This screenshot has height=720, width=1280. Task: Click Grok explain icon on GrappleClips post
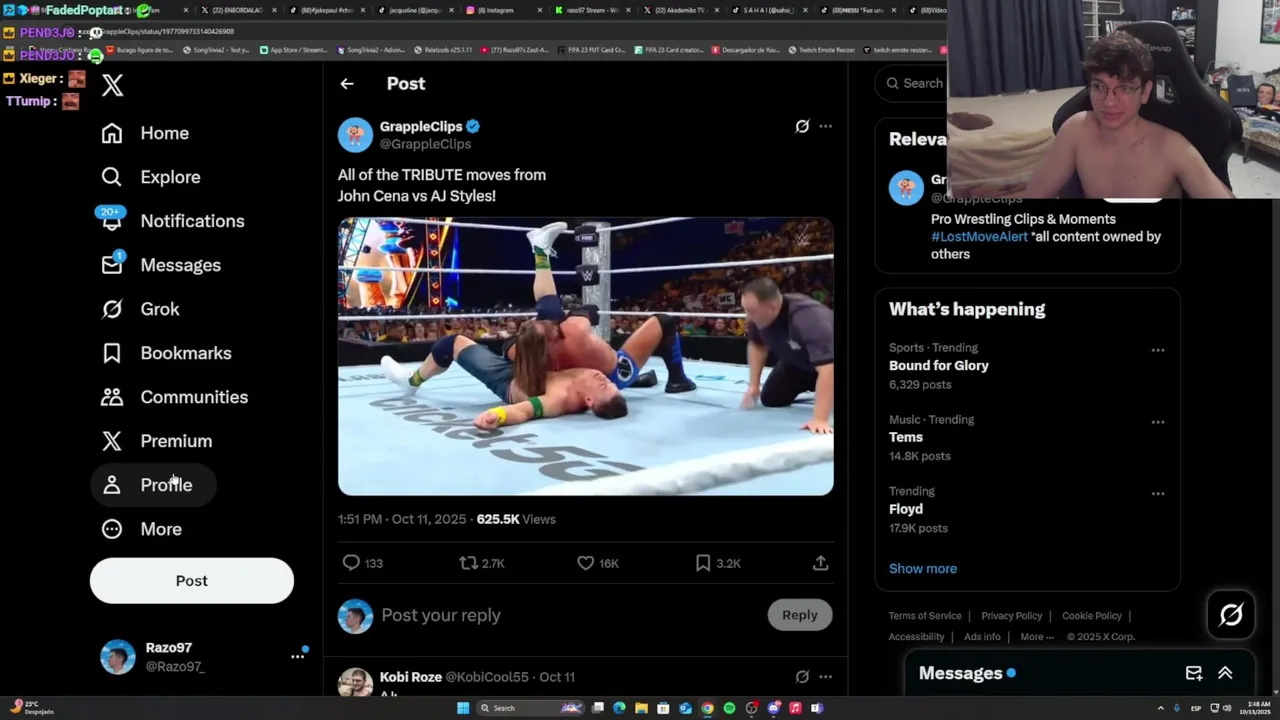pos(802,126)
